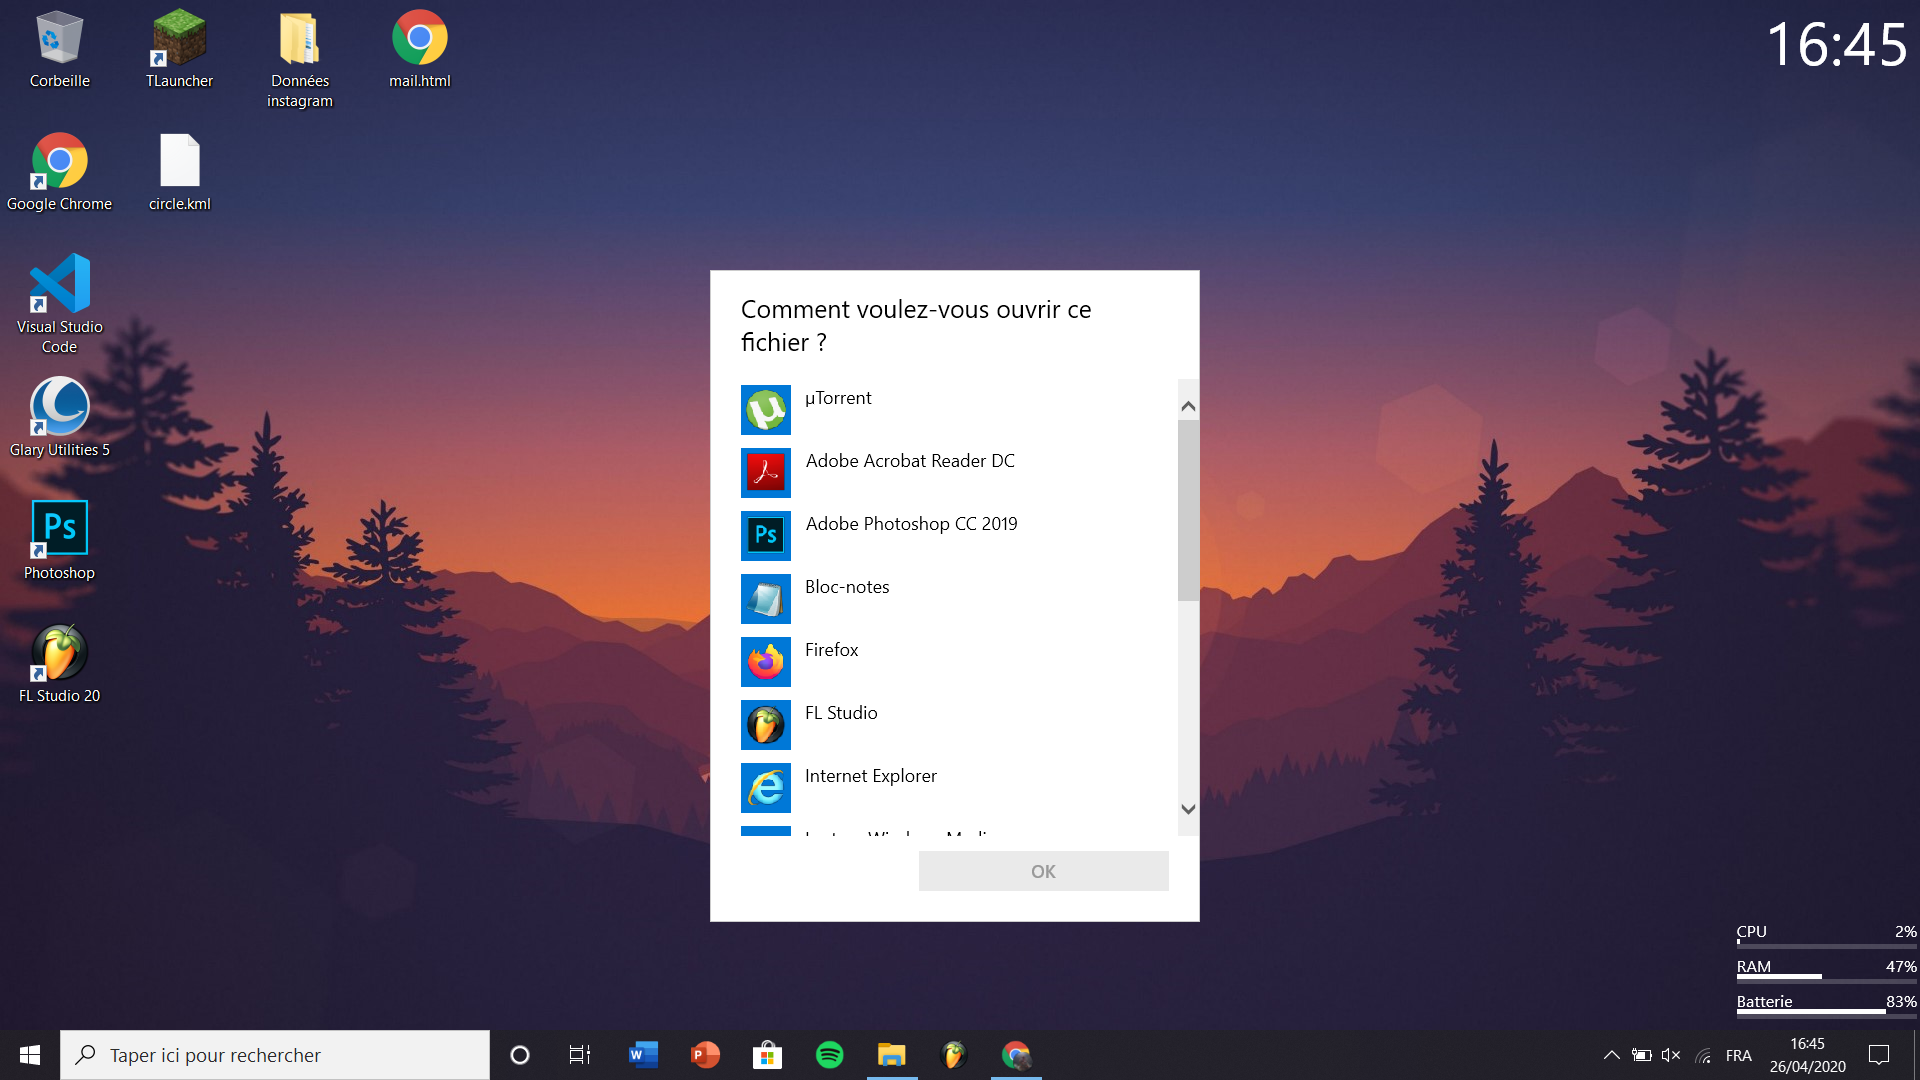1920x1080 pixels.
Task: Click the OK button
Action: (1043, 871)
